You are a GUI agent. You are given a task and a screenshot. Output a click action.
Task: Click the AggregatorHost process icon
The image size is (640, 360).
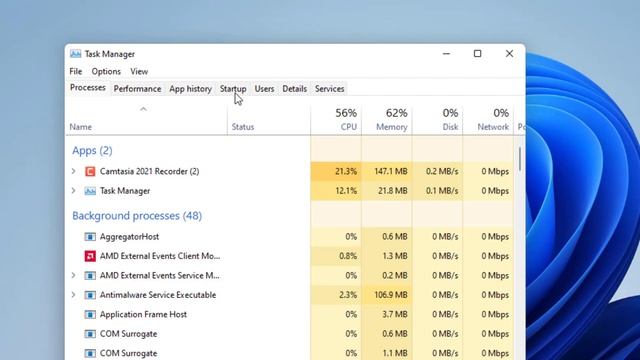point(90,237)
